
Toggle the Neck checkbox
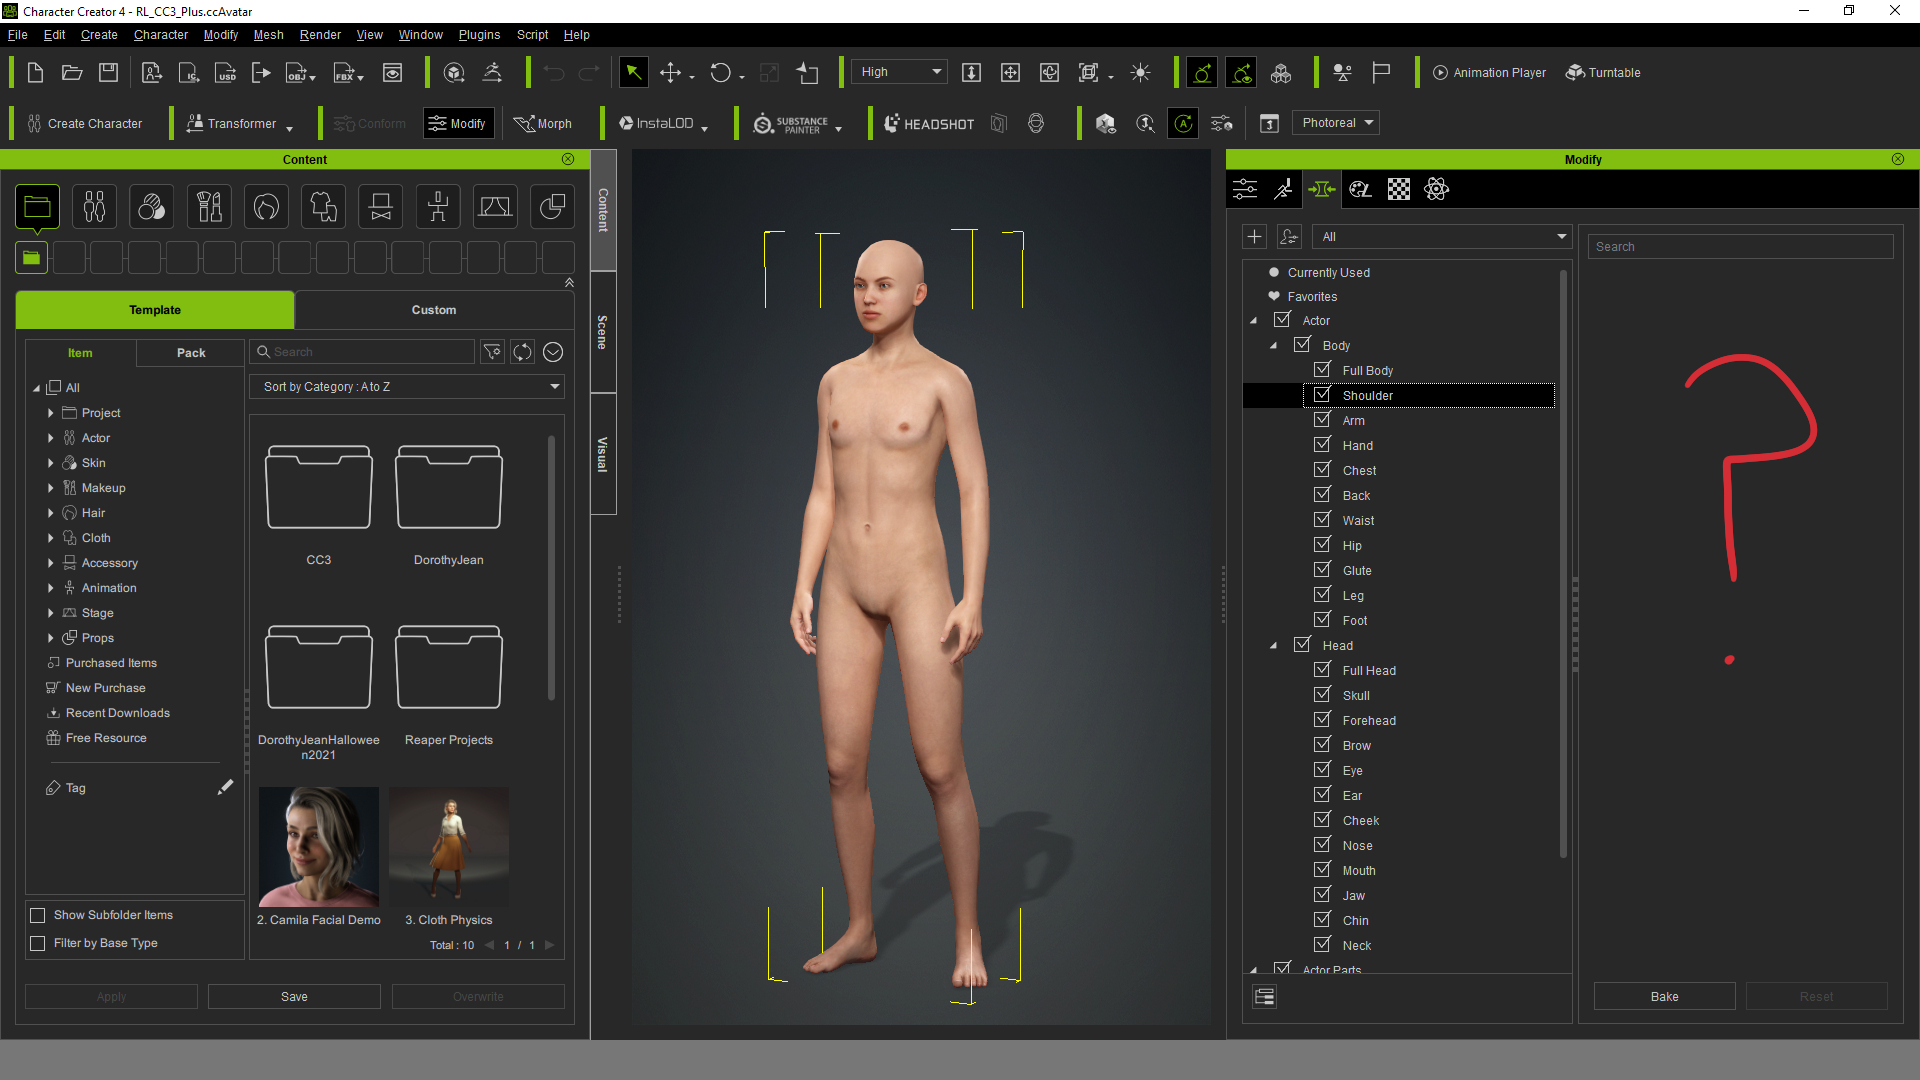(x=1322, y=944)
